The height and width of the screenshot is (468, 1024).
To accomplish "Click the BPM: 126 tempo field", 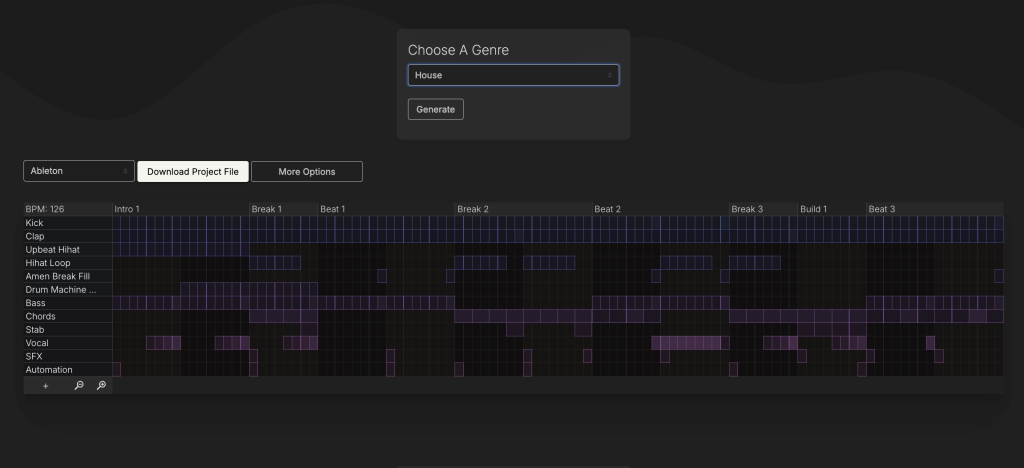I will 45,209.
